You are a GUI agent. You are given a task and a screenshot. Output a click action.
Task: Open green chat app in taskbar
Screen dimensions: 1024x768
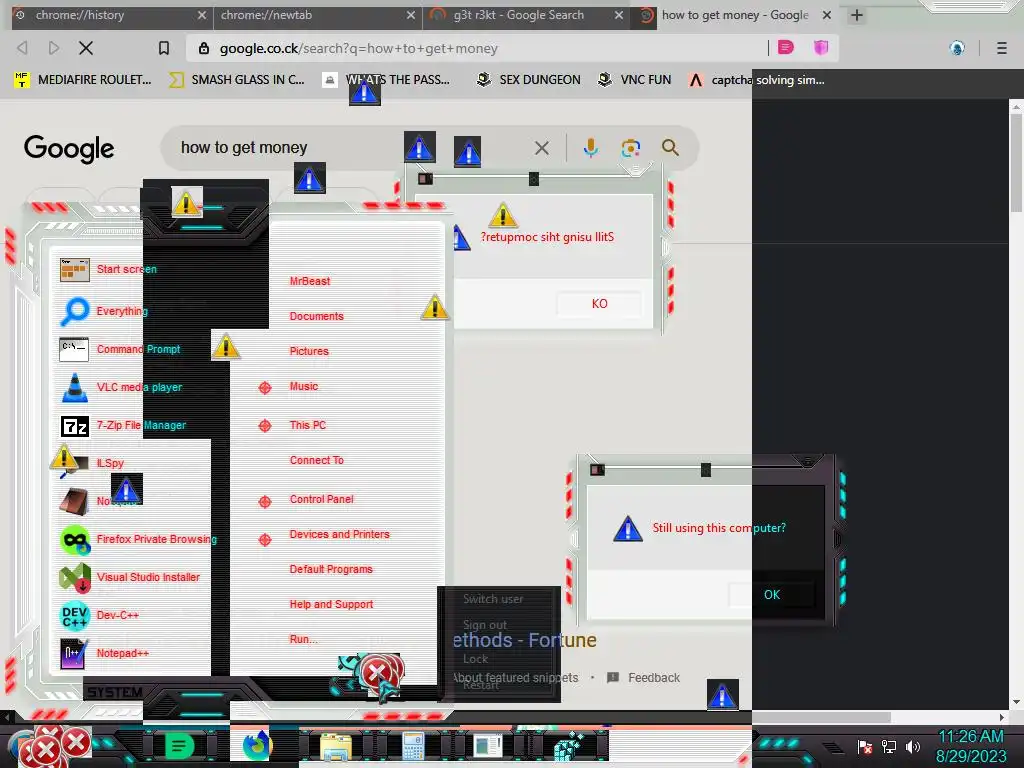coord(179,746)
